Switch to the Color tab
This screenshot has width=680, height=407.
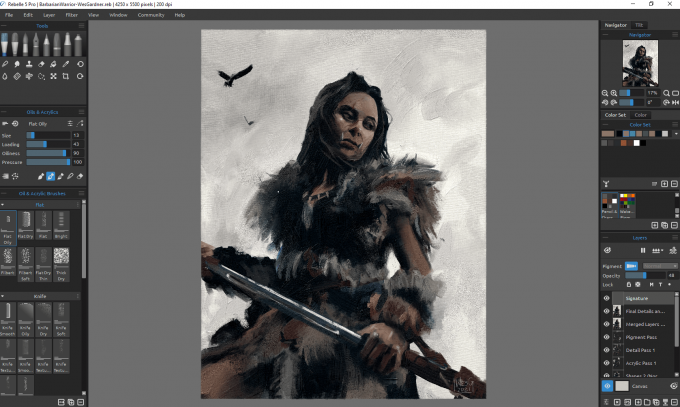pos(641,115)
